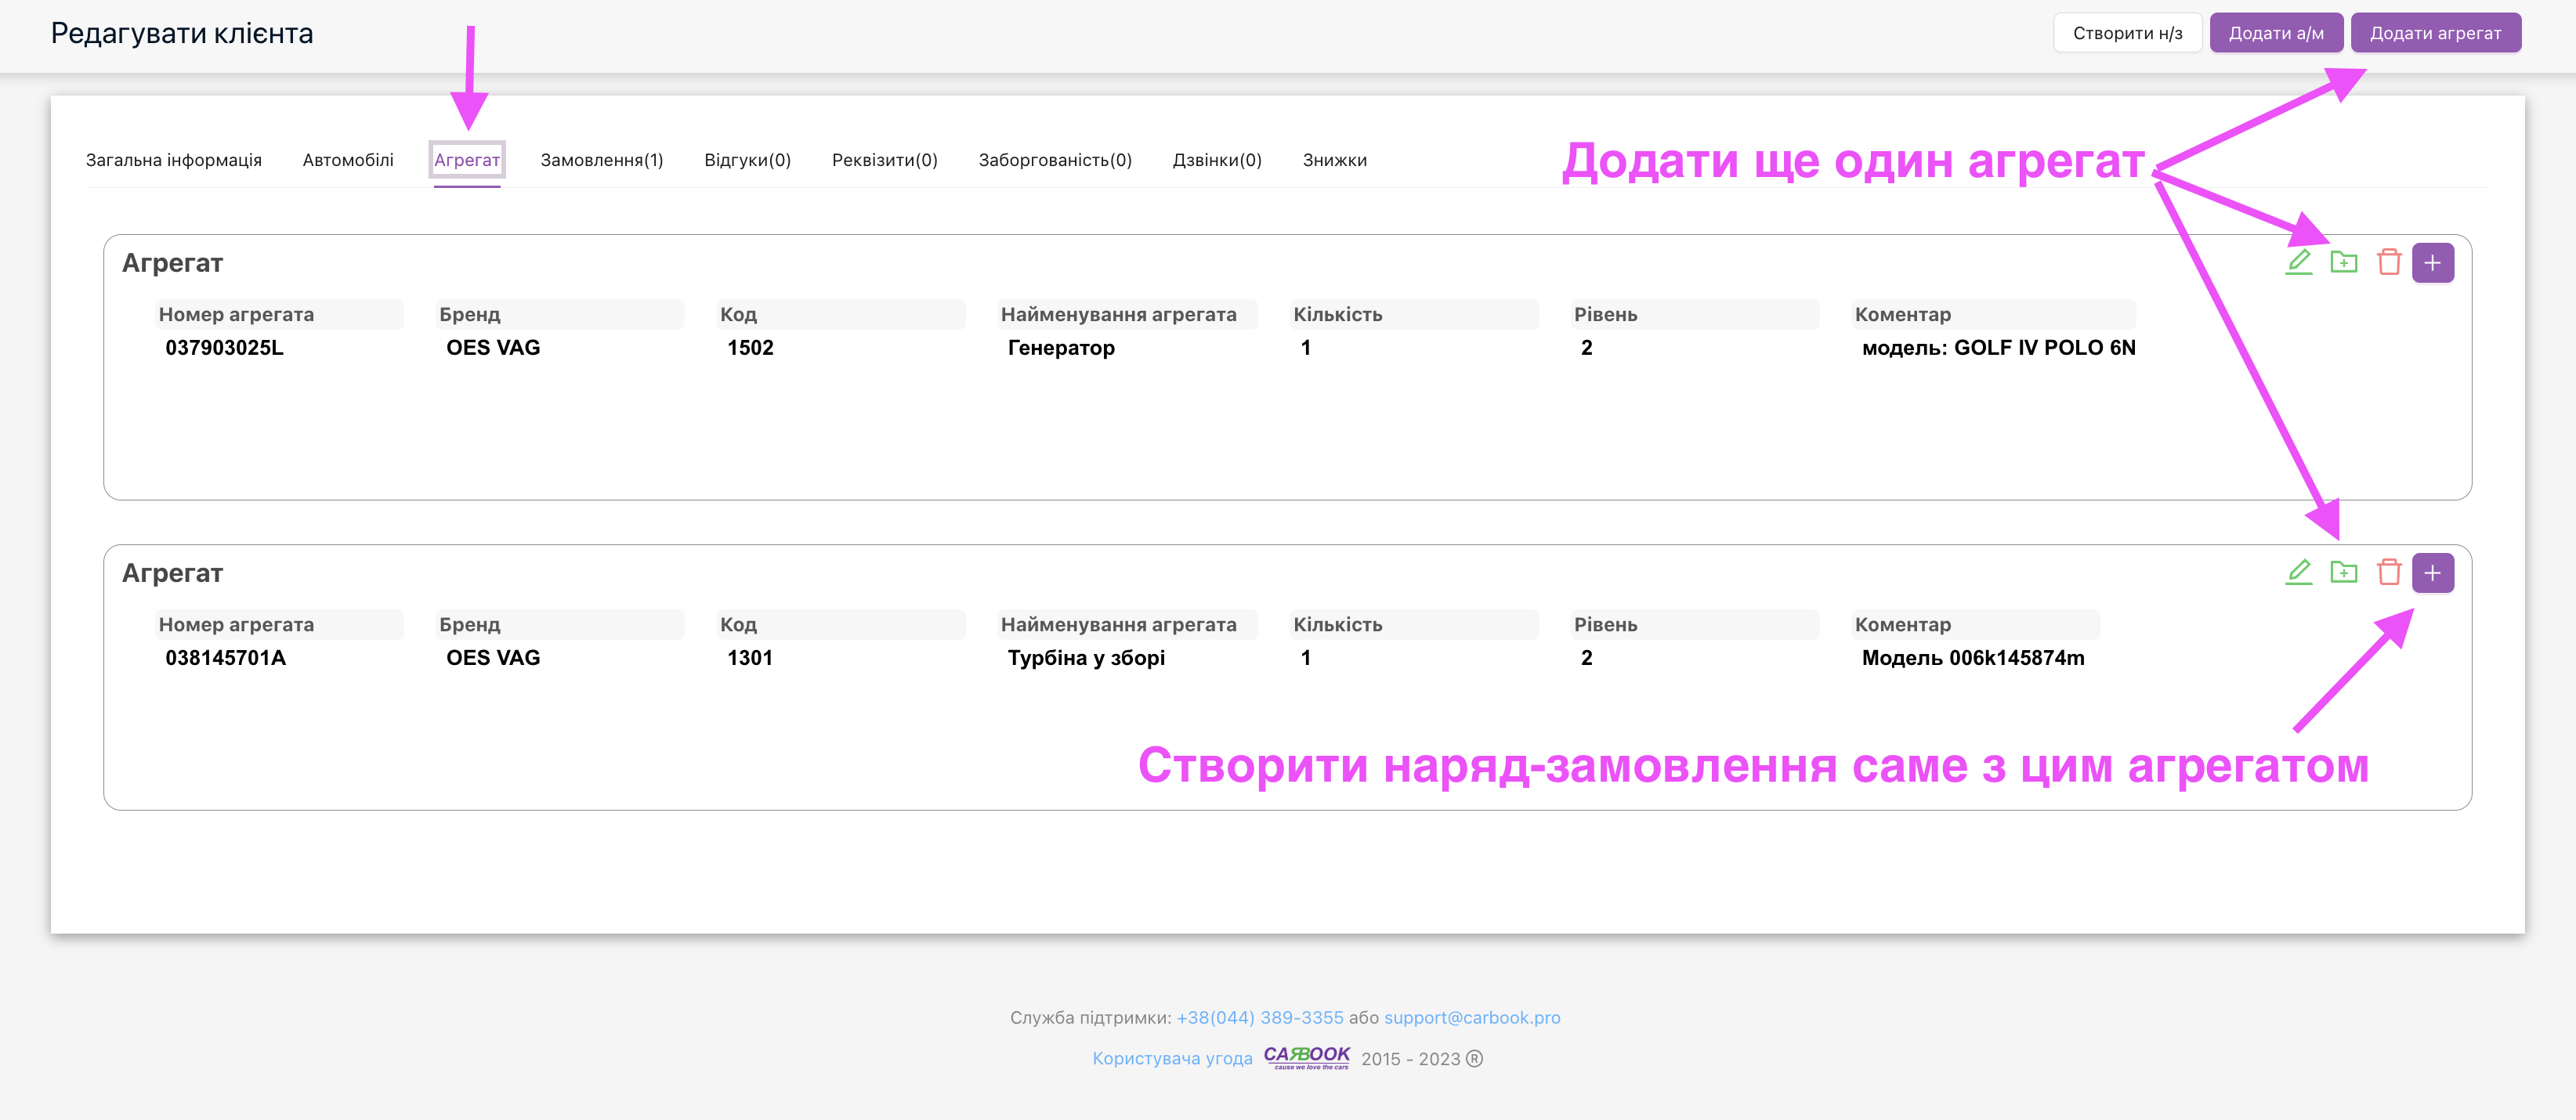Screen dimensions: 2576x1120
Task: Click purple plus button on Генератор aggregate
Action: click(2433, 263)
